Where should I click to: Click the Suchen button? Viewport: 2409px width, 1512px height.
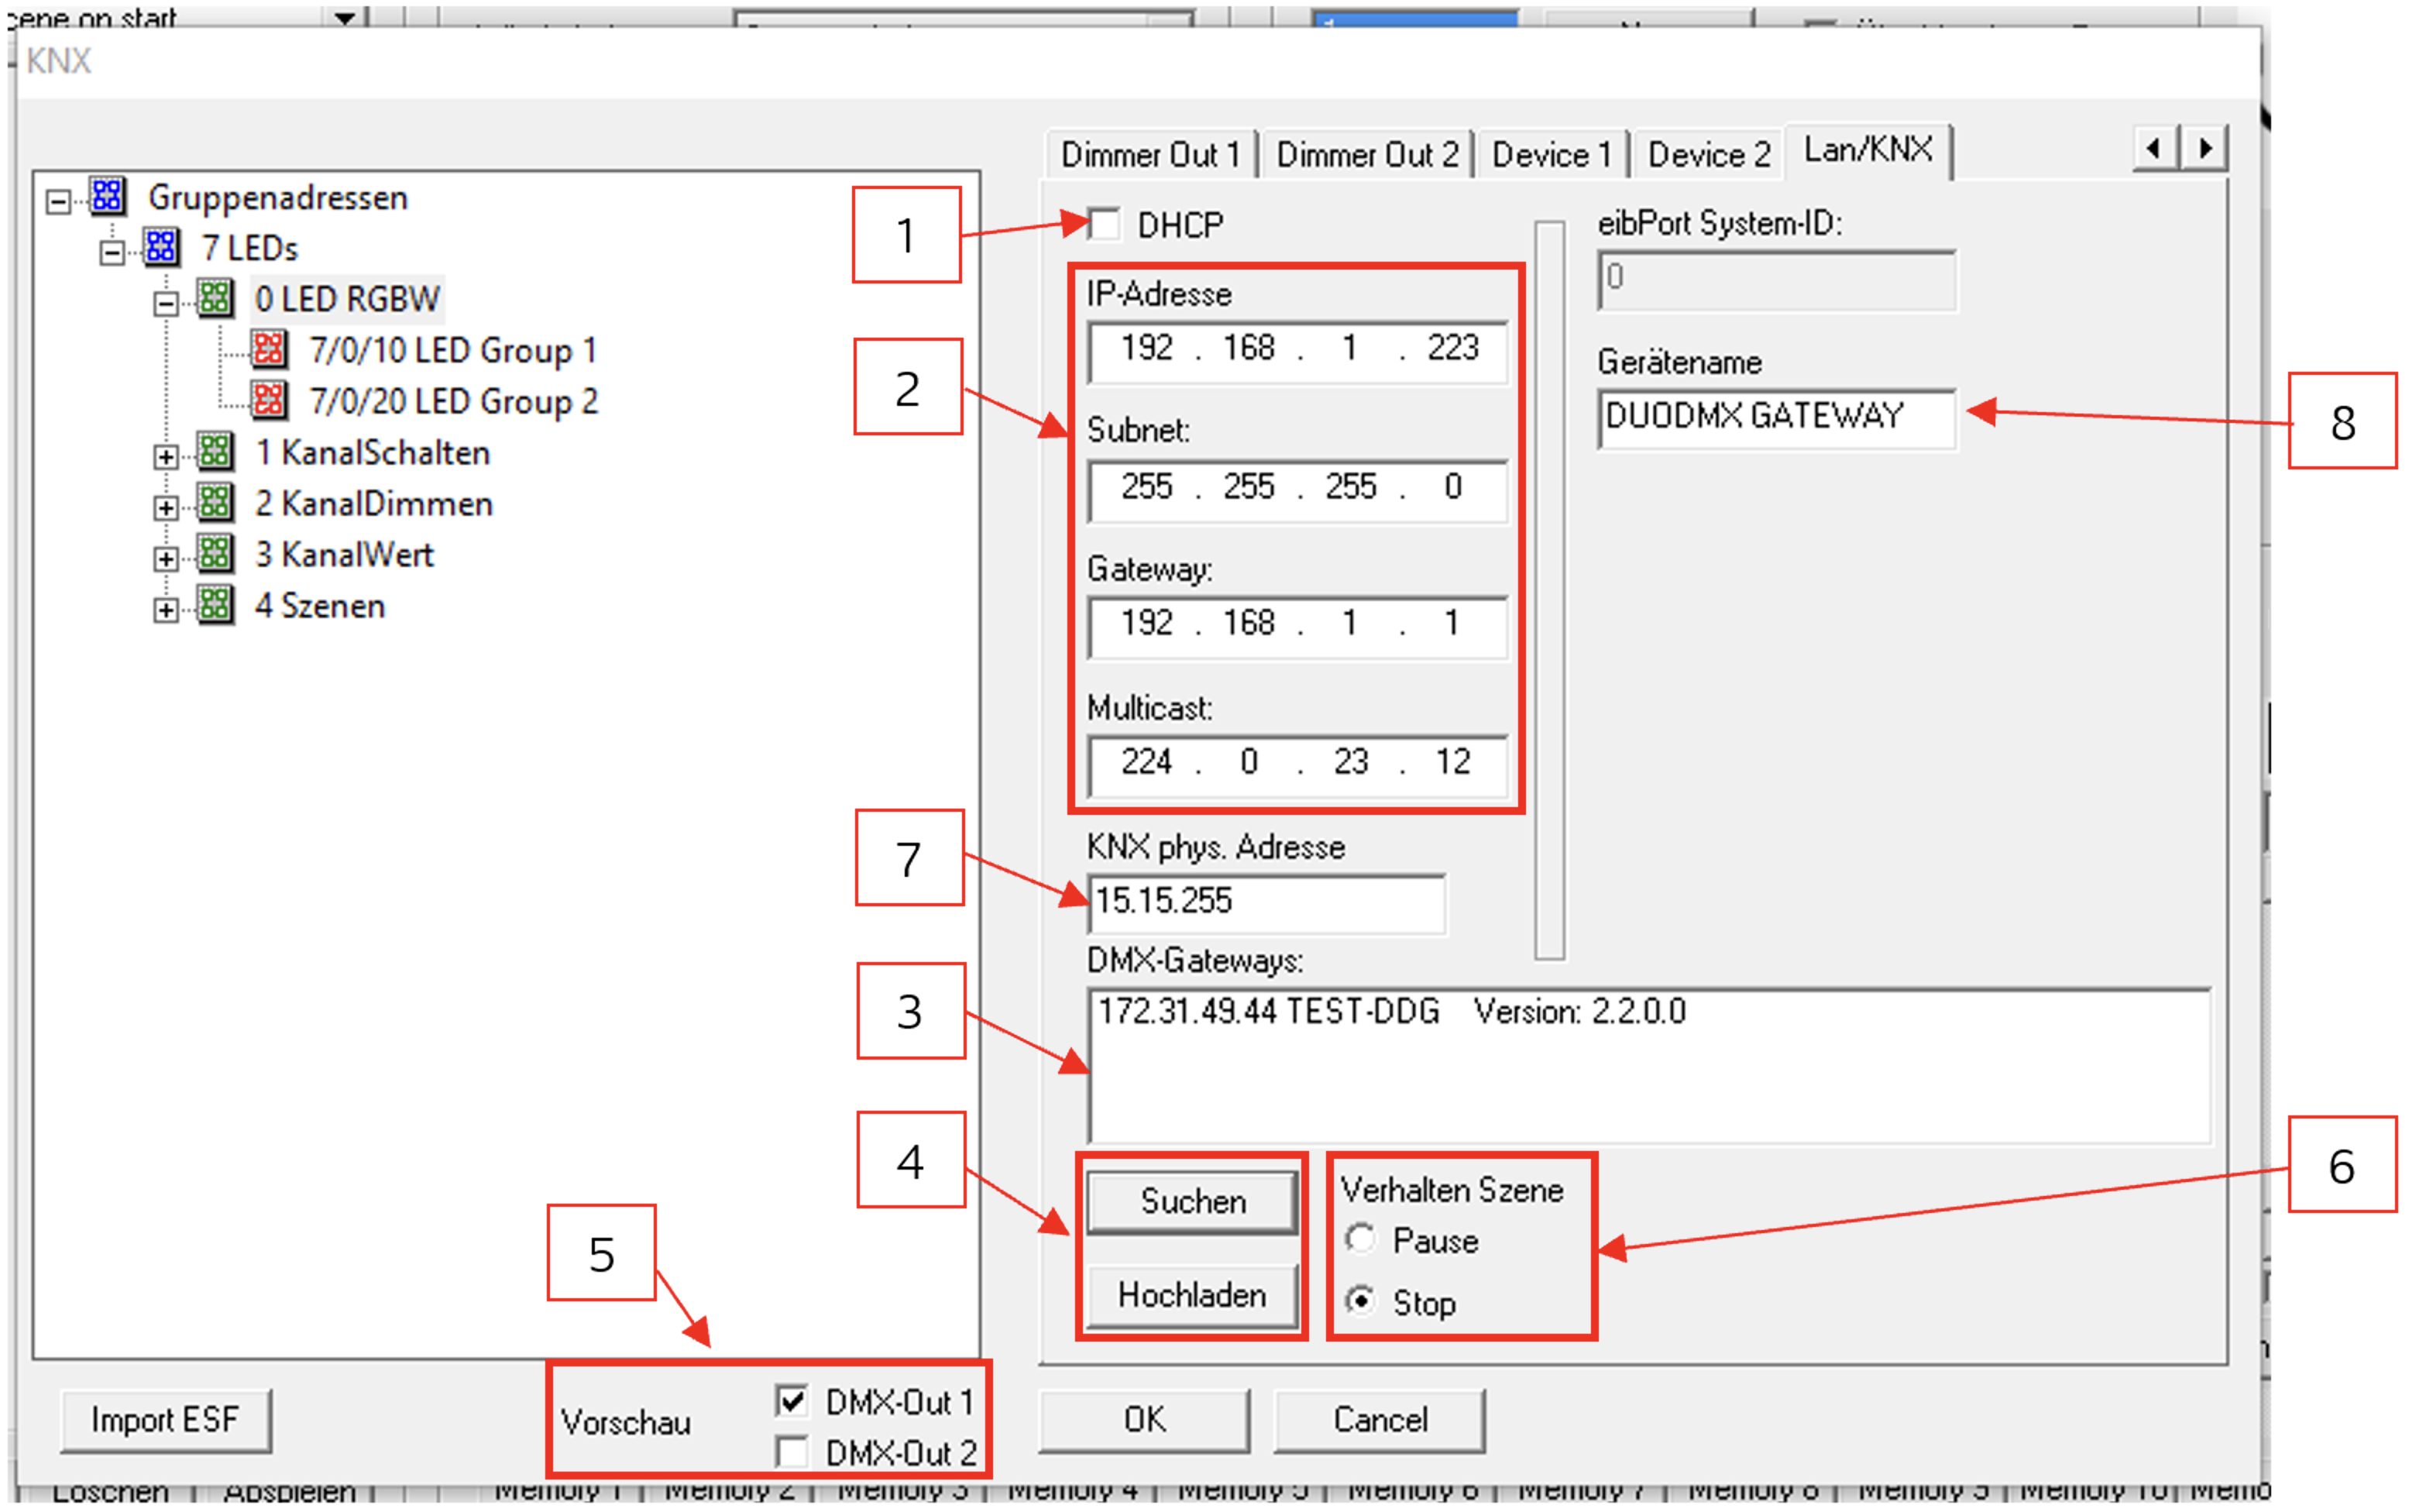point(1192,1201)
